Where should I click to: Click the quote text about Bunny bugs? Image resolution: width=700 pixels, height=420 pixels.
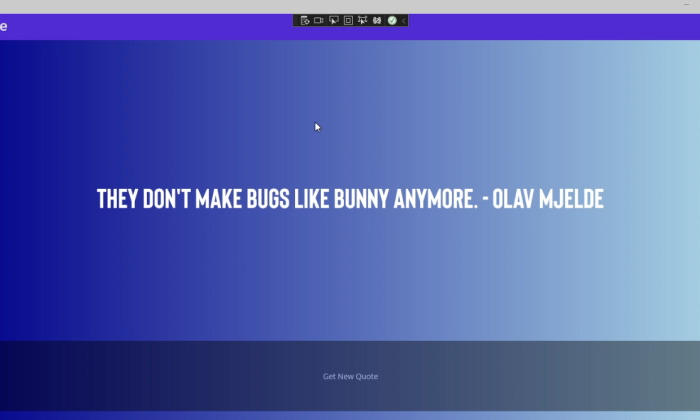coord(350,199)
